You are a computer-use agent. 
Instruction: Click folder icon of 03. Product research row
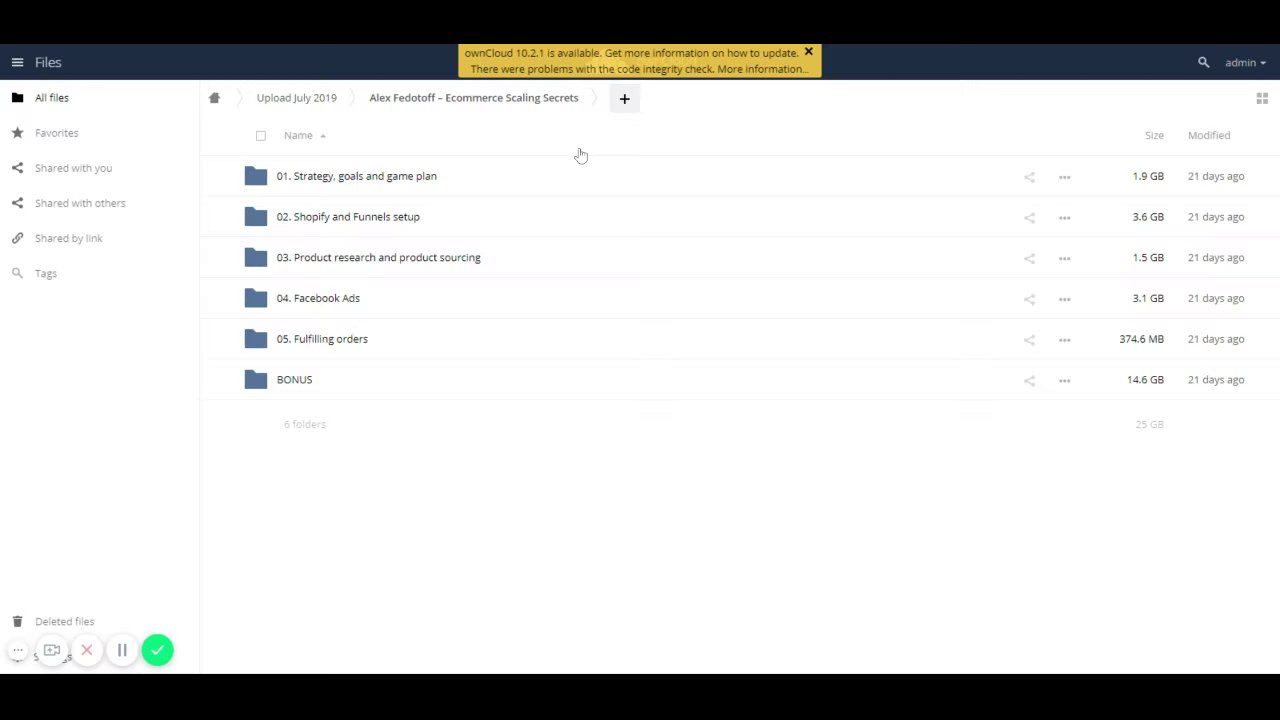[x=255, y=257]
